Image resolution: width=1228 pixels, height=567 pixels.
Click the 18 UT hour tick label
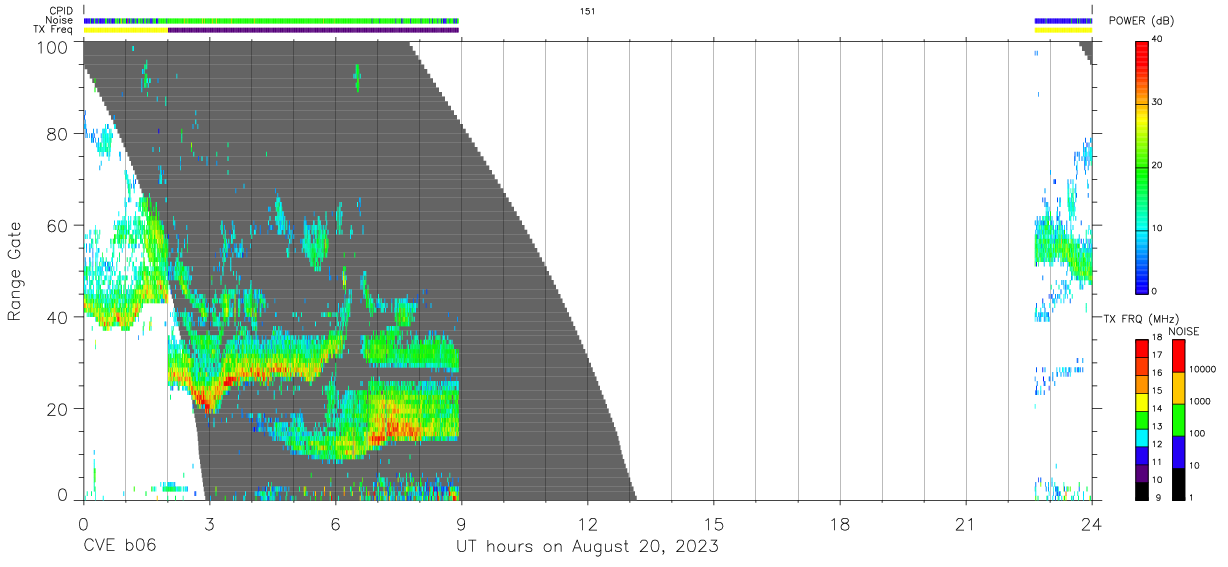point(840,524)
